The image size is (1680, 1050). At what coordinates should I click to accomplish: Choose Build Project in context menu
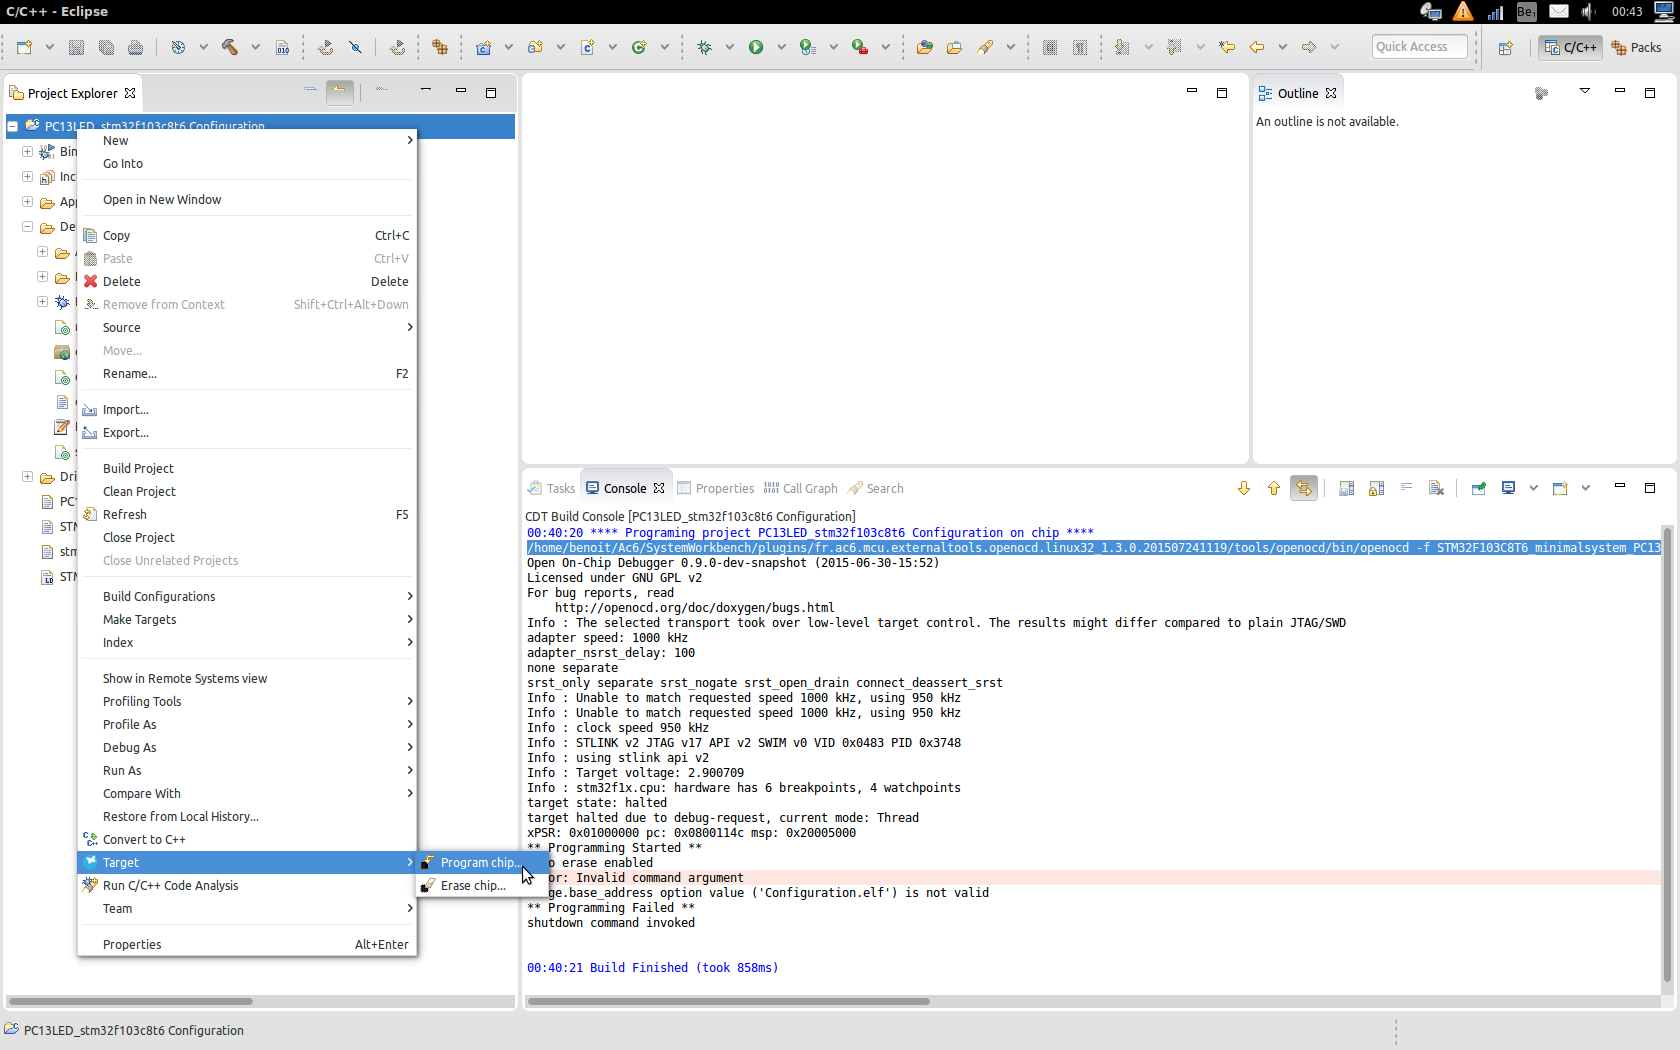[x=247, y=468]
